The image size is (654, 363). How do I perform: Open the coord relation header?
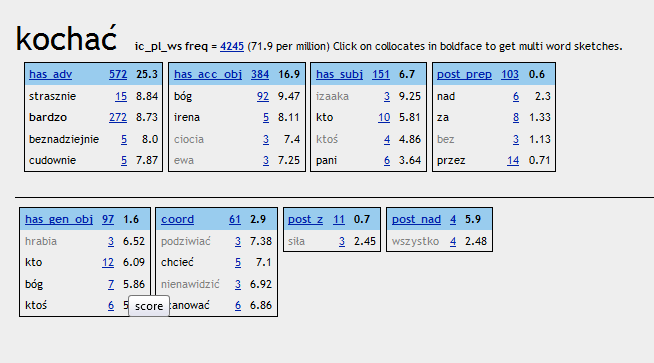(x=177, y=219)
